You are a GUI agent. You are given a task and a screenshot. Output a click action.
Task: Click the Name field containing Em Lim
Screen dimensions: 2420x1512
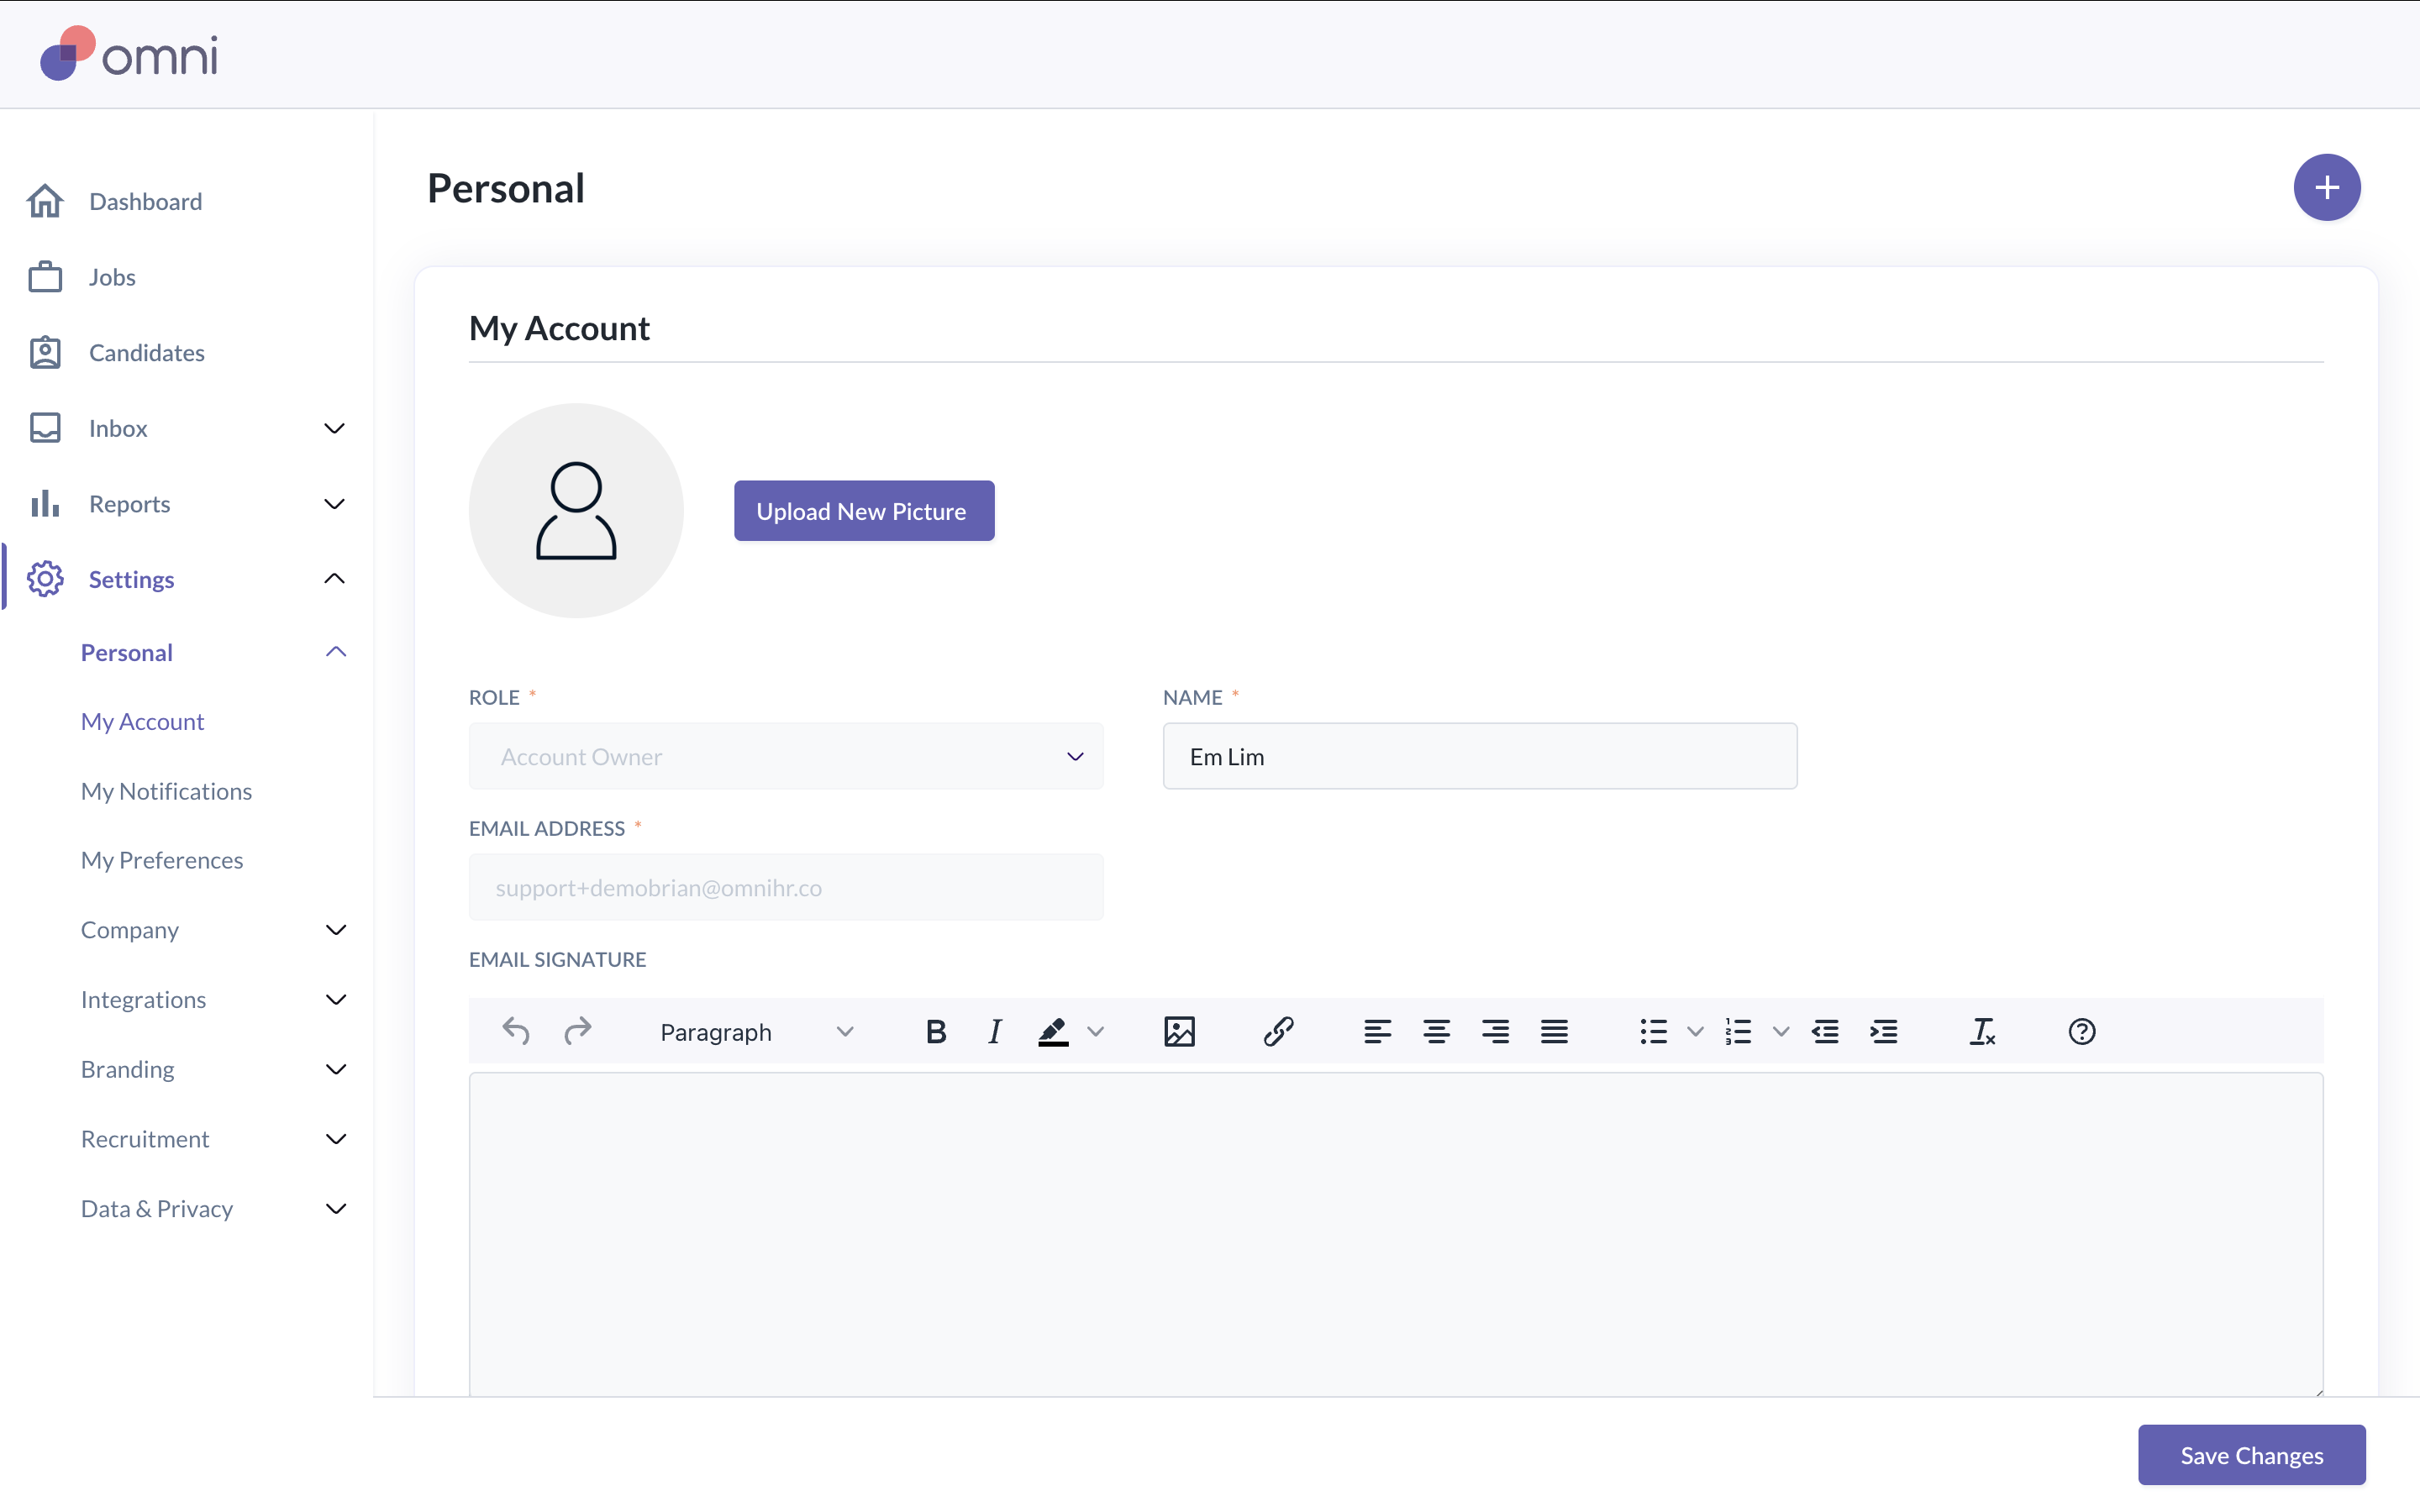1479,756
